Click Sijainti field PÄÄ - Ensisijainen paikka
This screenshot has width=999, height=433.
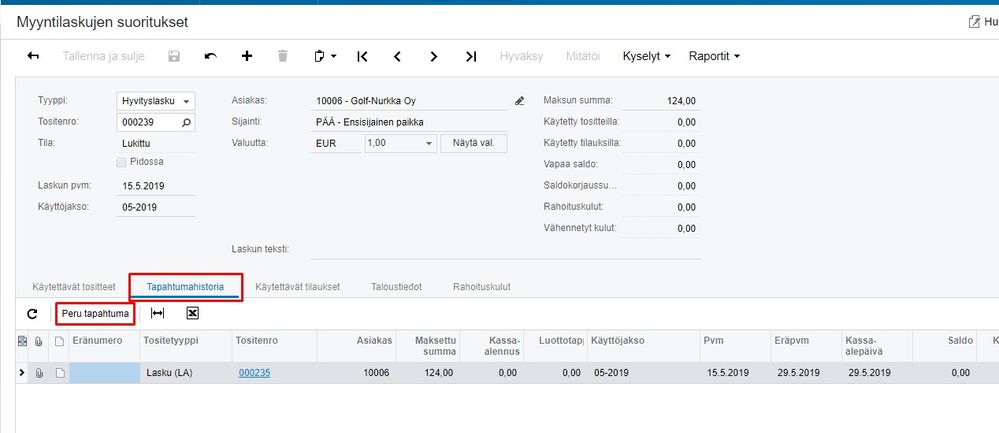point(409,122)
